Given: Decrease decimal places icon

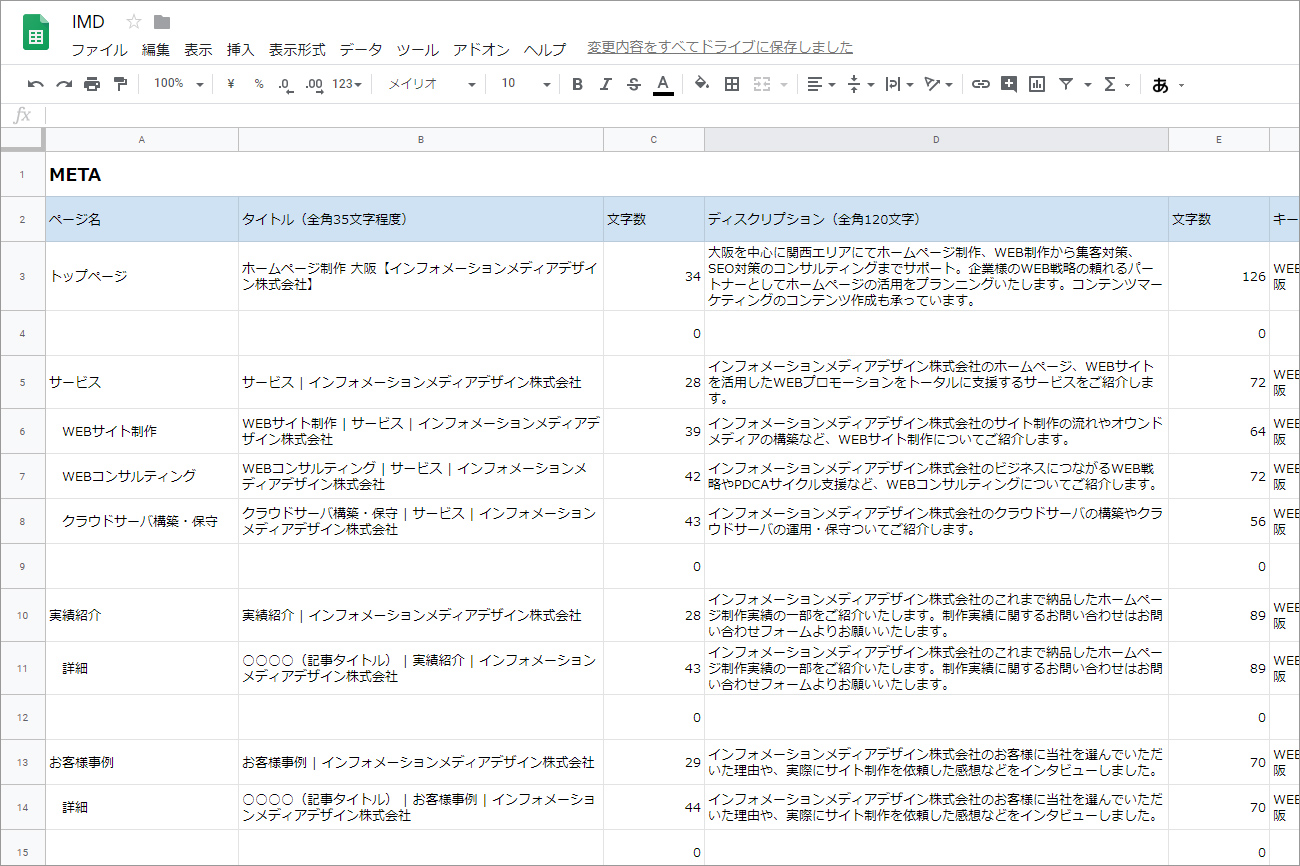Looking at the screenshot, I should click(x=286, y=85).
